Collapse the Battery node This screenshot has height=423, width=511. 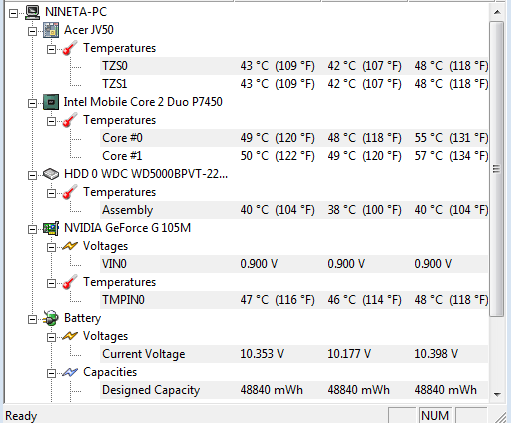pyautogui.click(x=32, y=319)
